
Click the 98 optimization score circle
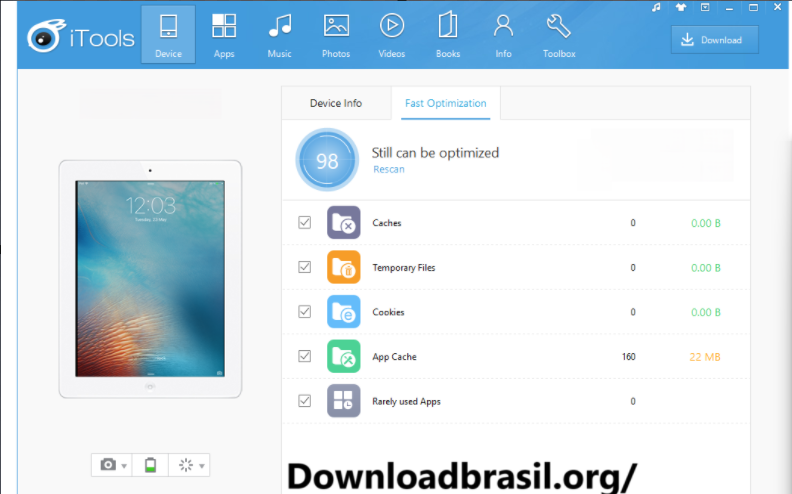coord(327,160)
